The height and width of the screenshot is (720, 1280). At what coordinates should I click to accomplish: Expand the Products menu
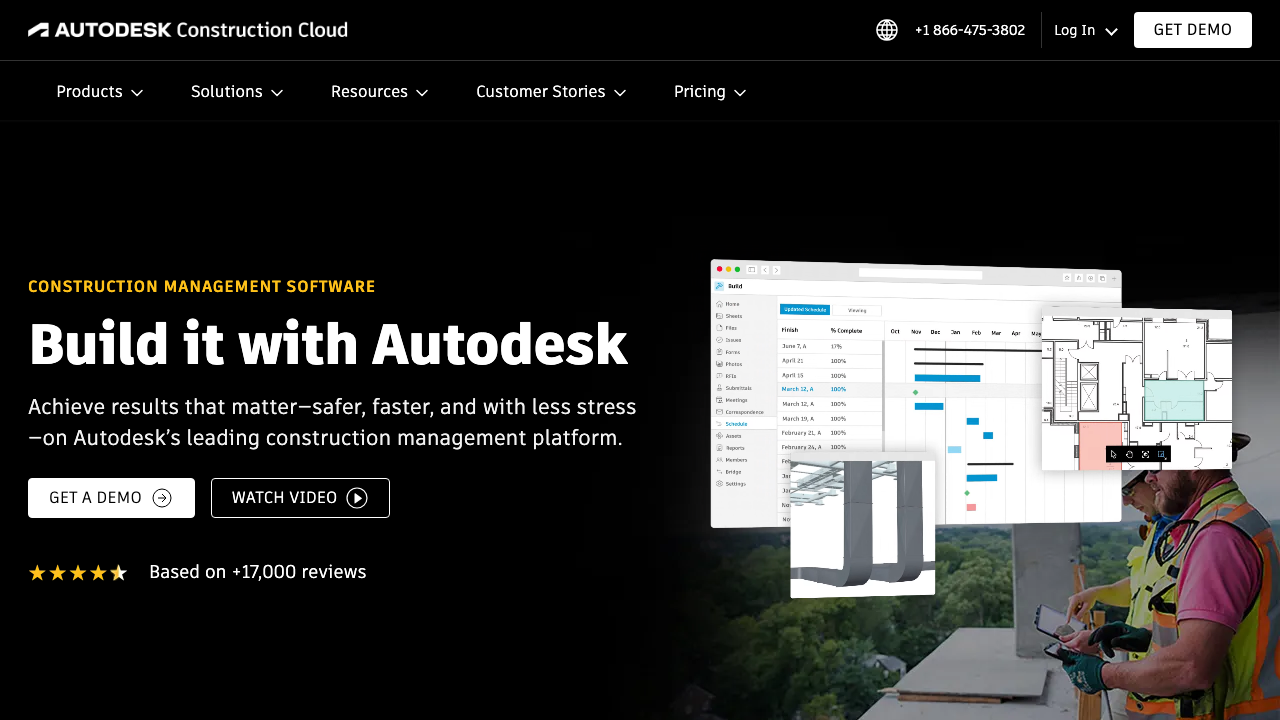click(100, 92)
